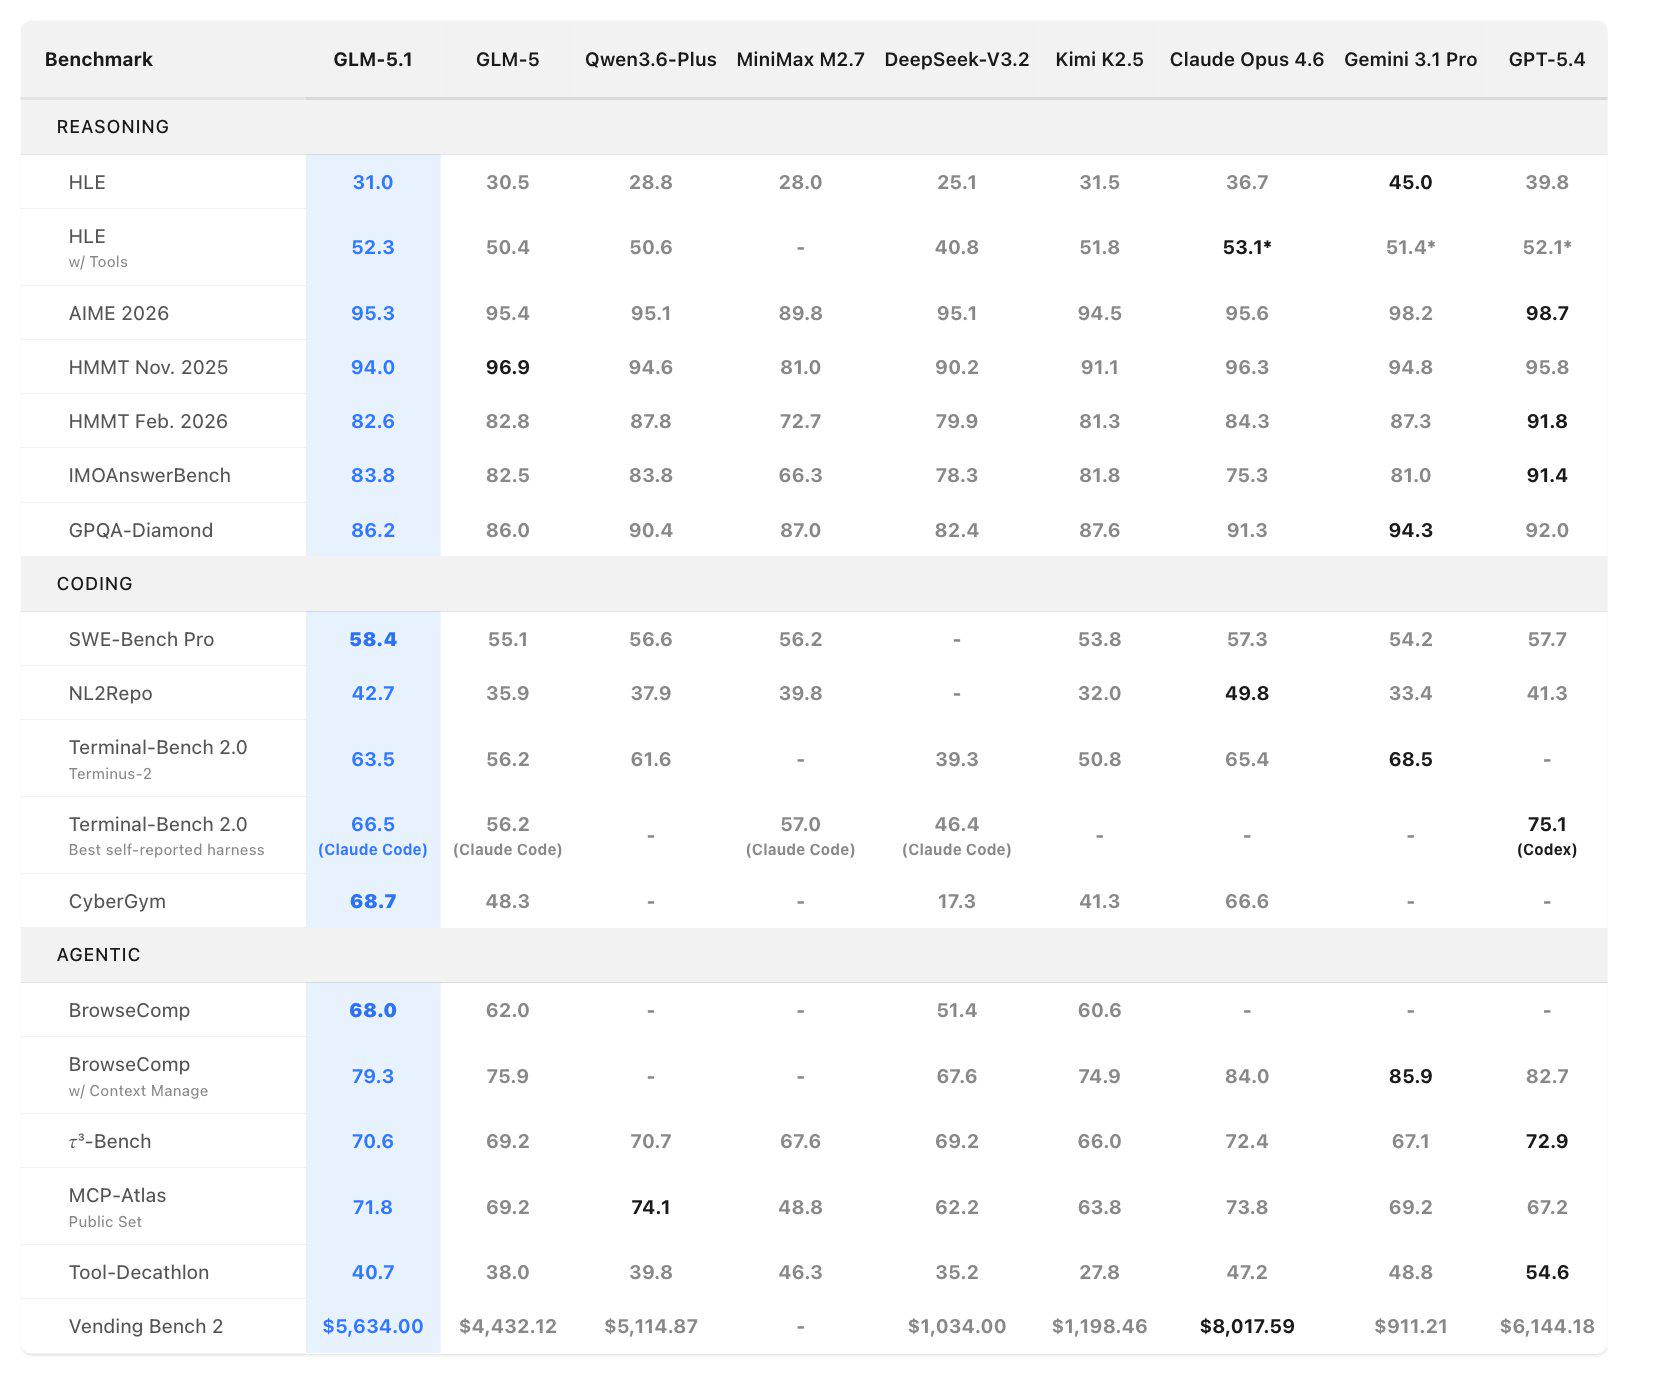Click the IMOAnswerBench row label
1662x1392 pixels.
(x=150, y=475)
